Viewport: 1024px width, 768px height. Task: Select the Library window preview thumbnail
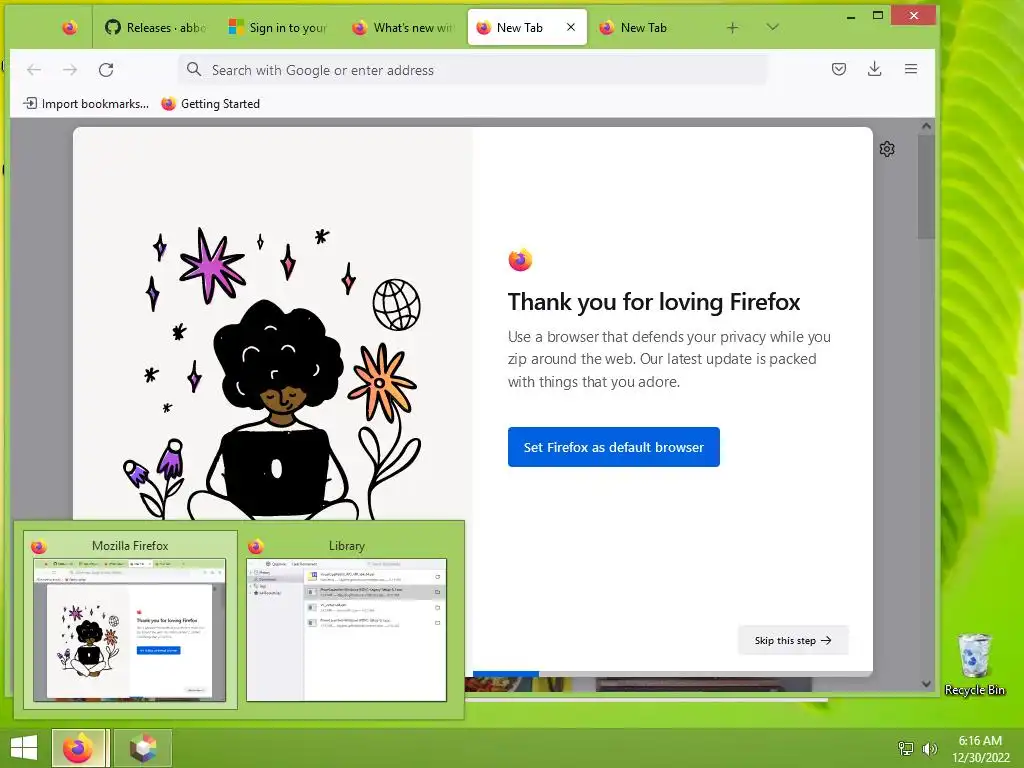coord(346,620)
